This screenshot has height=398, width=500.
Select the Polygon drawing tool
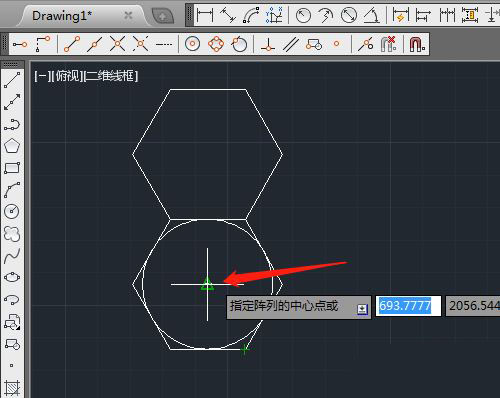pyautogui.click(x=12, y=146)
